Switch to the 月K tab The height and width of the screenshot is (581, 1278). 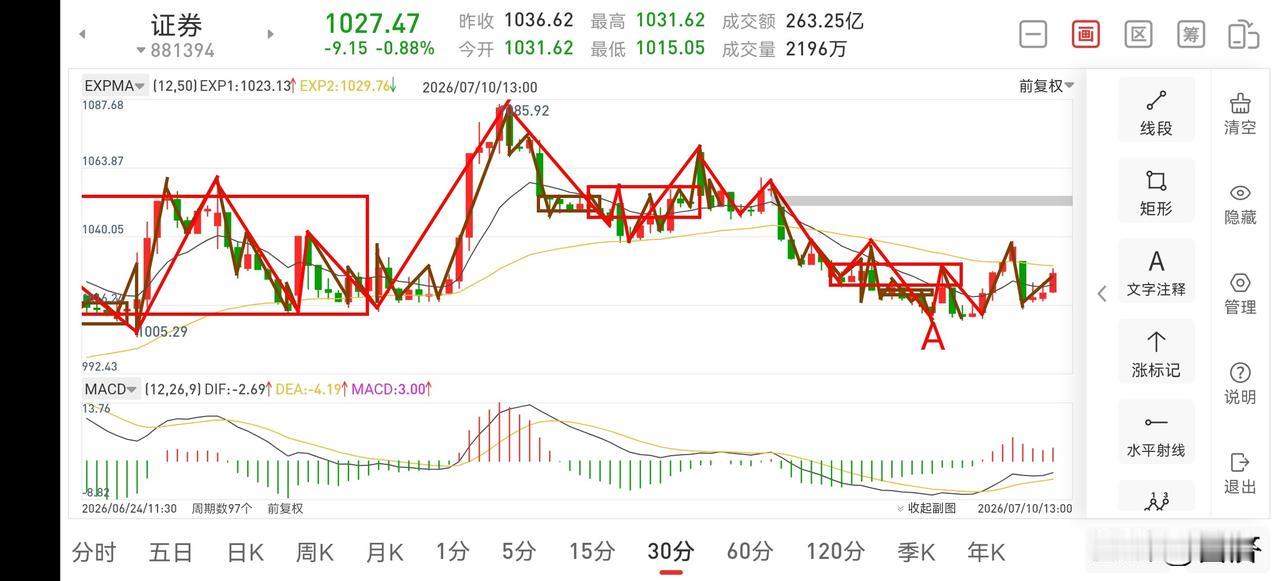384,551
